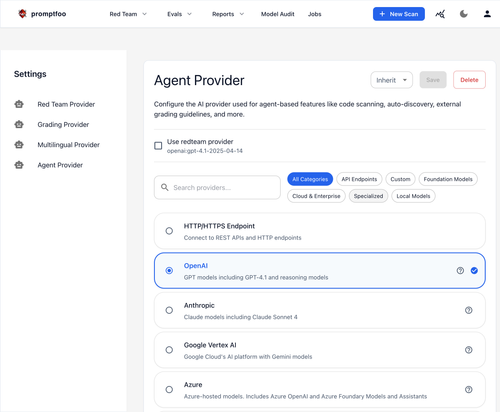Filter by Custom chip
The width and height of the screenshot is (500, 412).
(400, 179)
